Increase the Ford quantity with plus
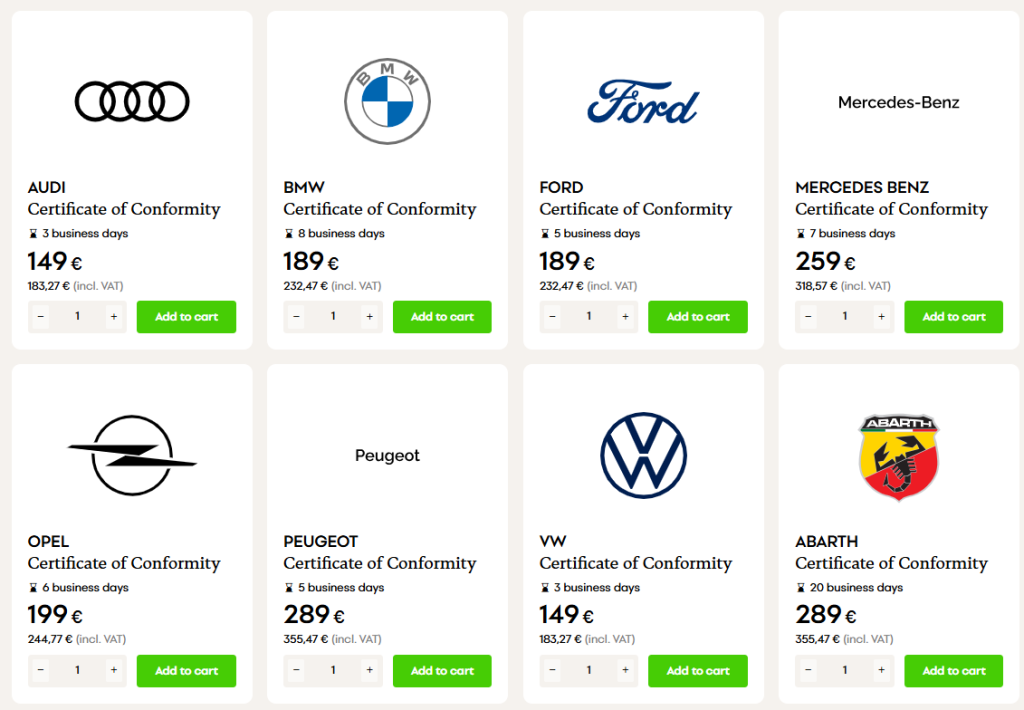Image resolution: width=1024 pixels, height=710 pixels. (x=625, y=317)
